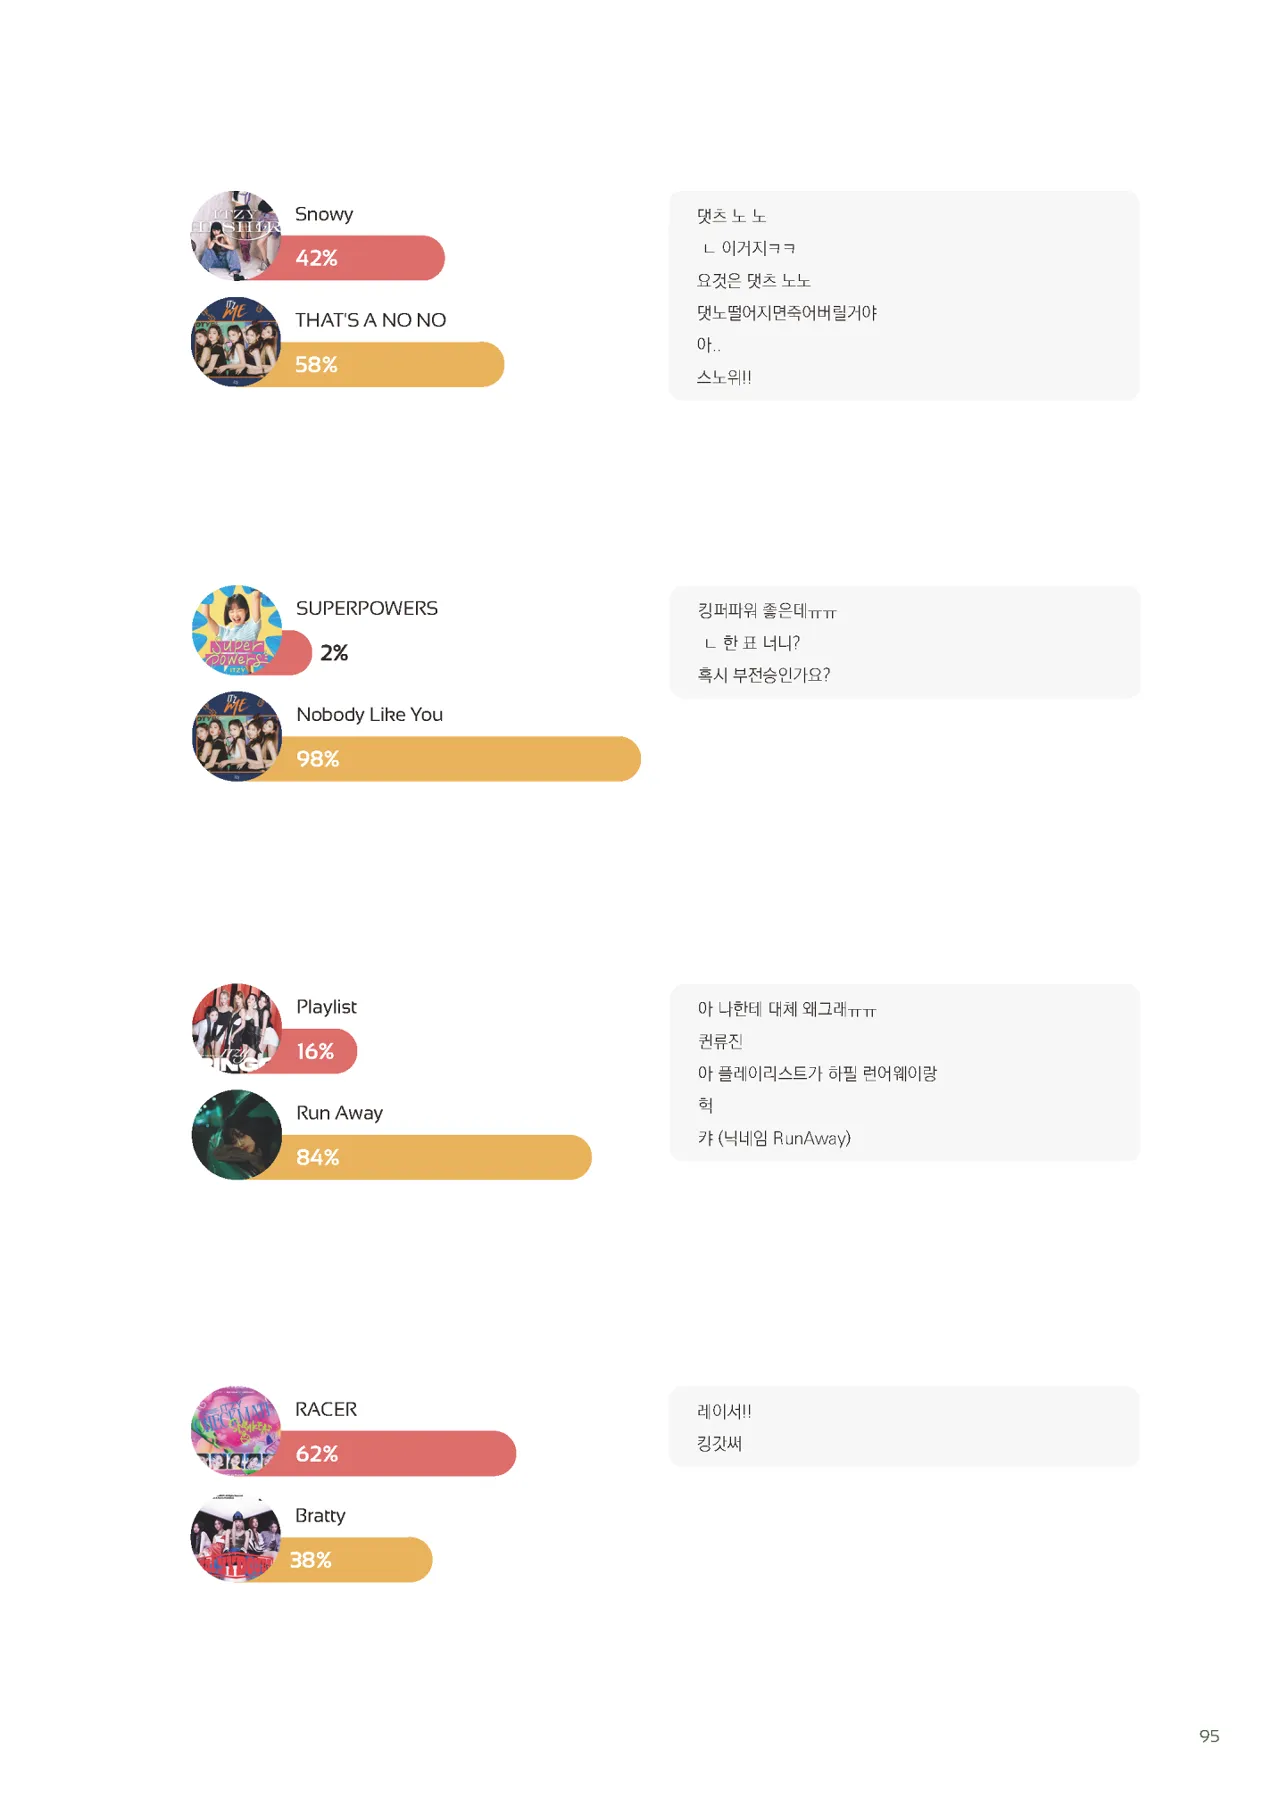The height and width of the screenshot is (1806, 1280).
Task: Click the Snowy album cover thumbnail
Action: (236, 236)
